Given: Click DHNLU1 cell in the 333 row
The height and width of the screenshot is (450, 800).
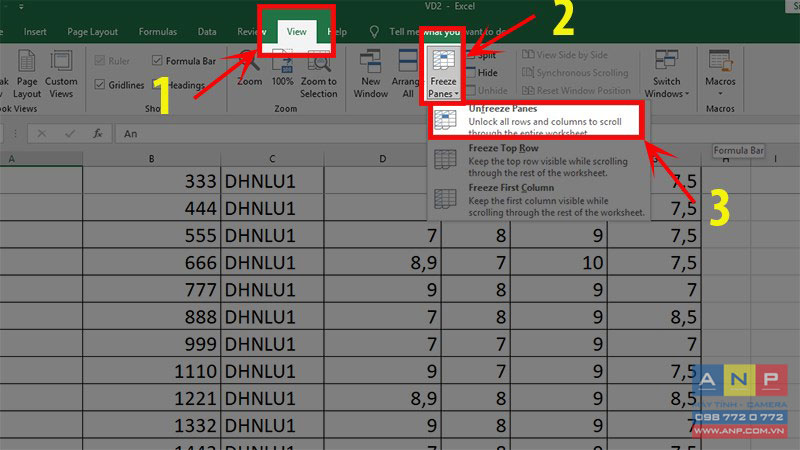Looking at the screenshot, I should [x=272, y=181].
